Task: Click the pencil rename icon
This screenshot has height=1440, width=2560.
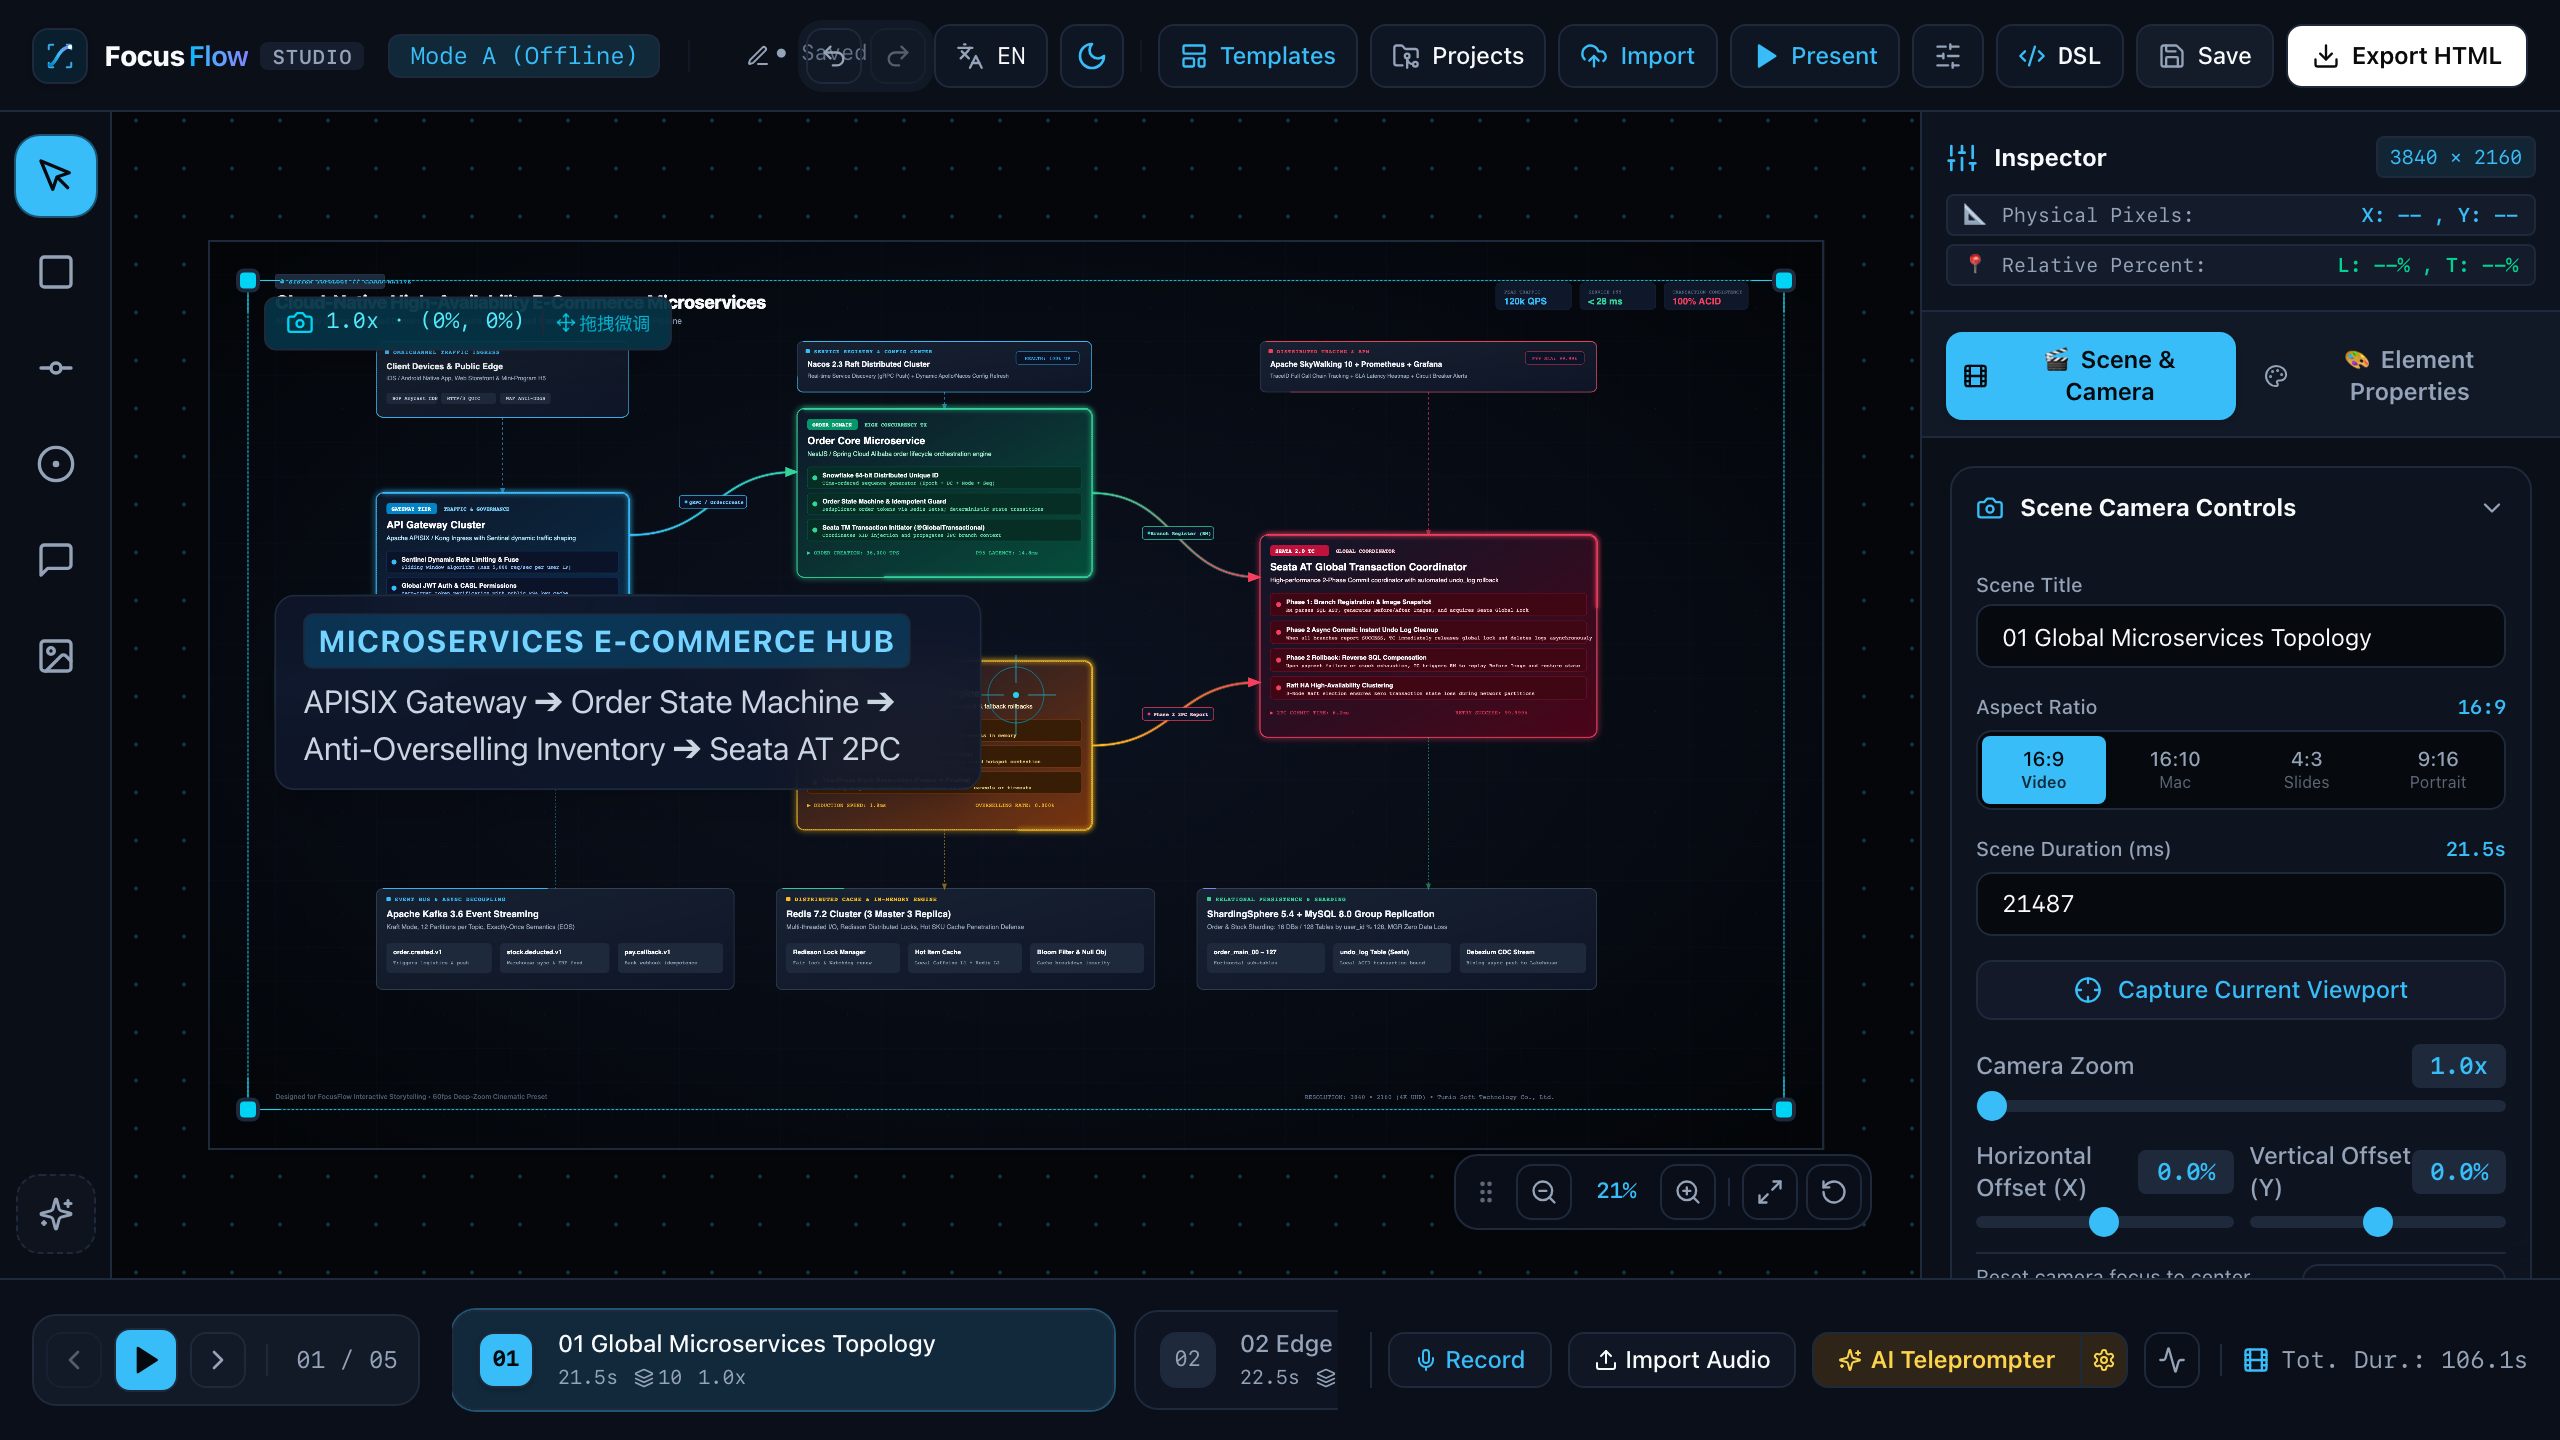Action: pyautogui.click(x=758, y=56)
